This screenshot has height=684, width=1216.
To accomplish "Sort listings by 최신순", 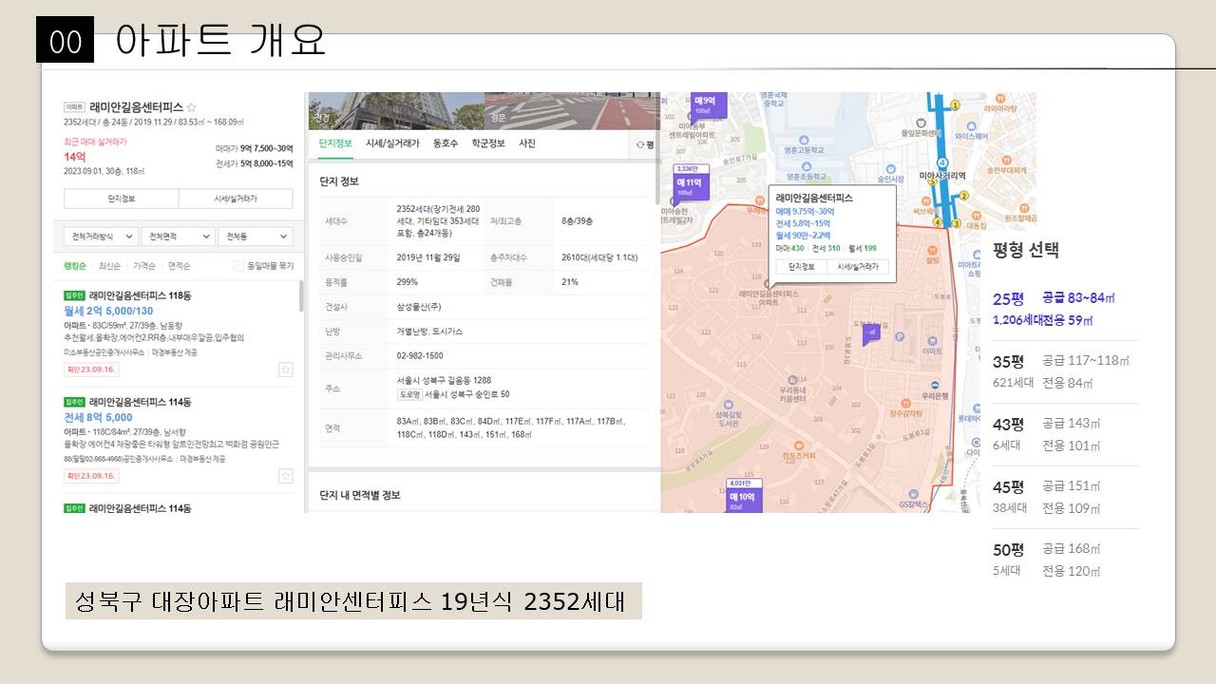I will click(x=110, y=266).
